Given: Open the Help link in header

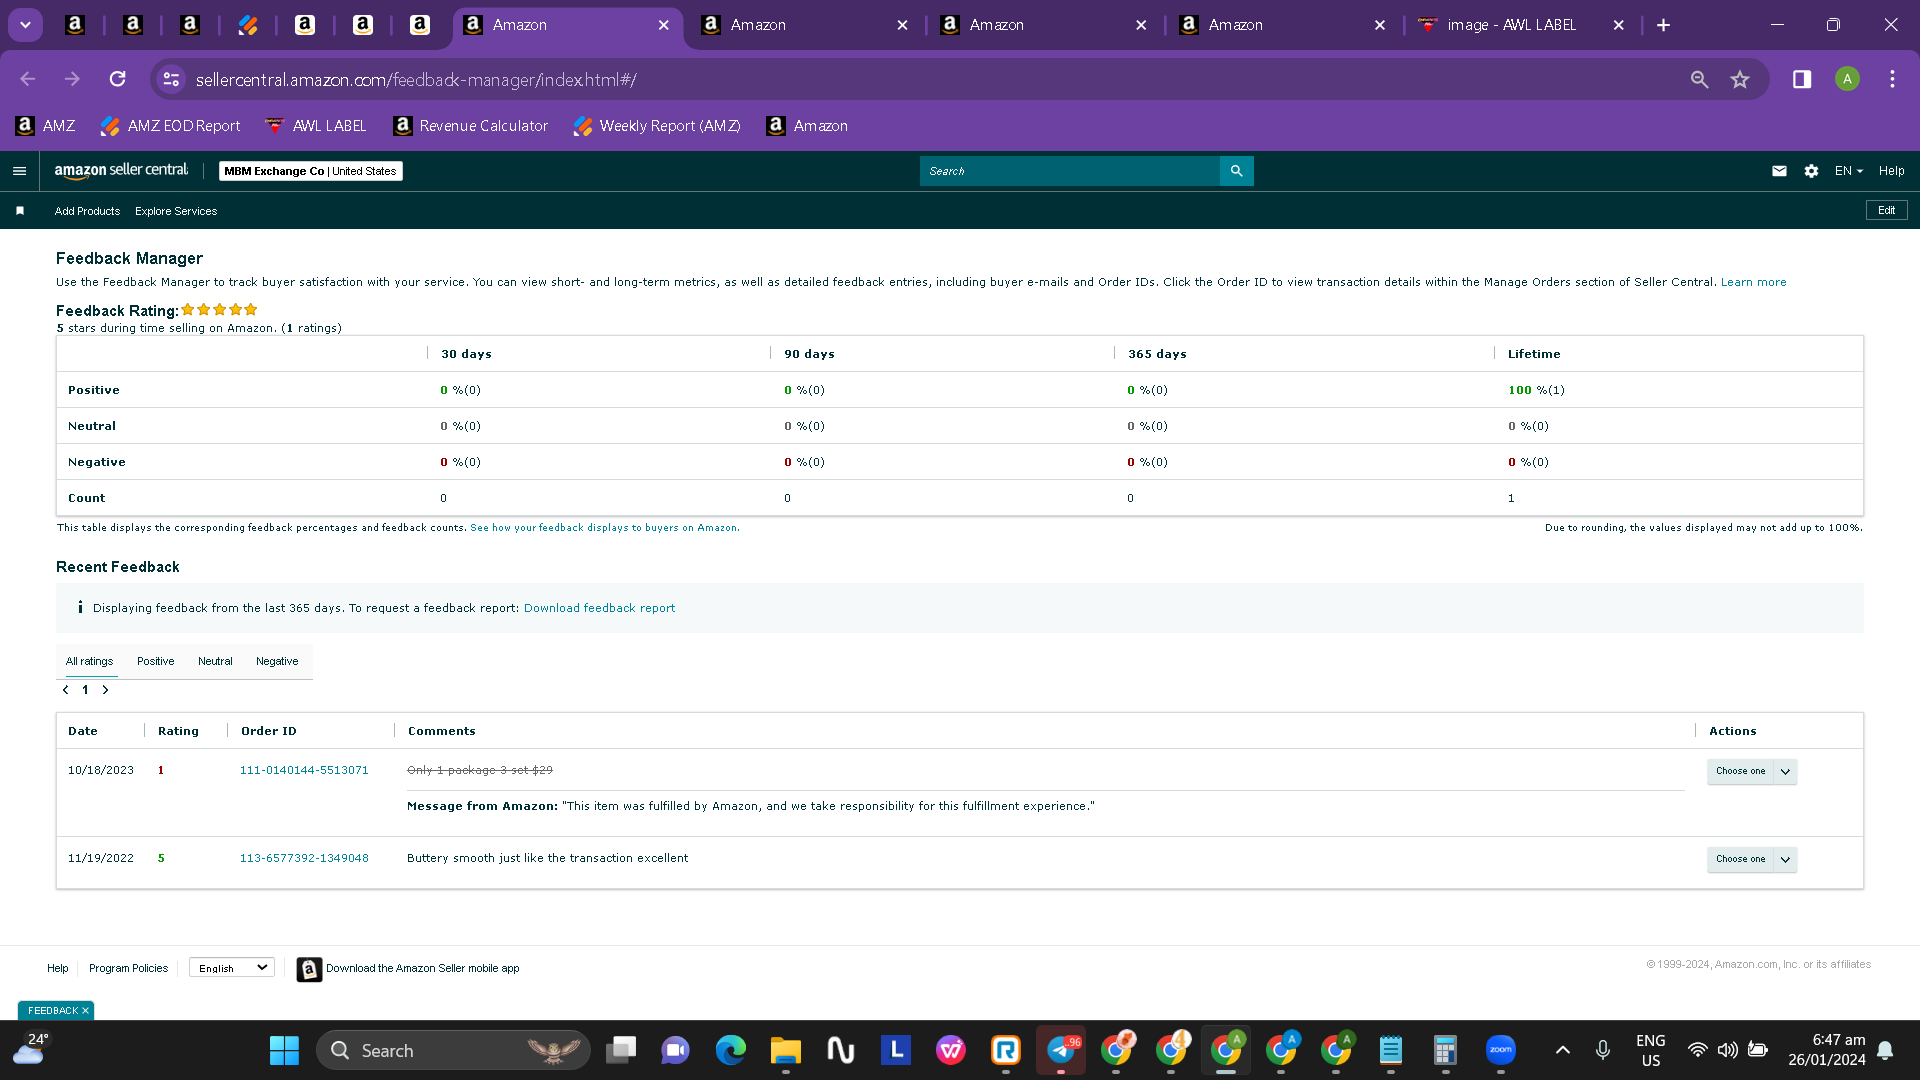Looking at the screenshot, I should (1891, 171).
